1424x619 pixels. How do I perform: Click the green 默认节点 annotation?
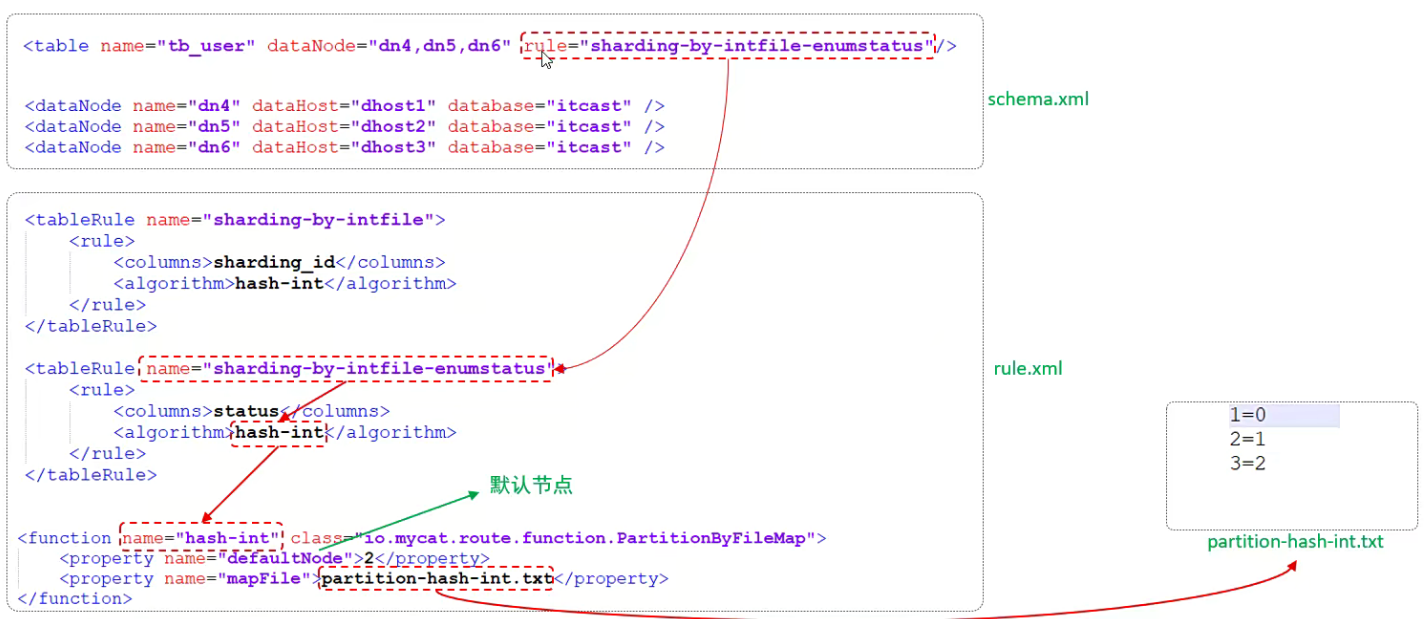pos(531,485)
